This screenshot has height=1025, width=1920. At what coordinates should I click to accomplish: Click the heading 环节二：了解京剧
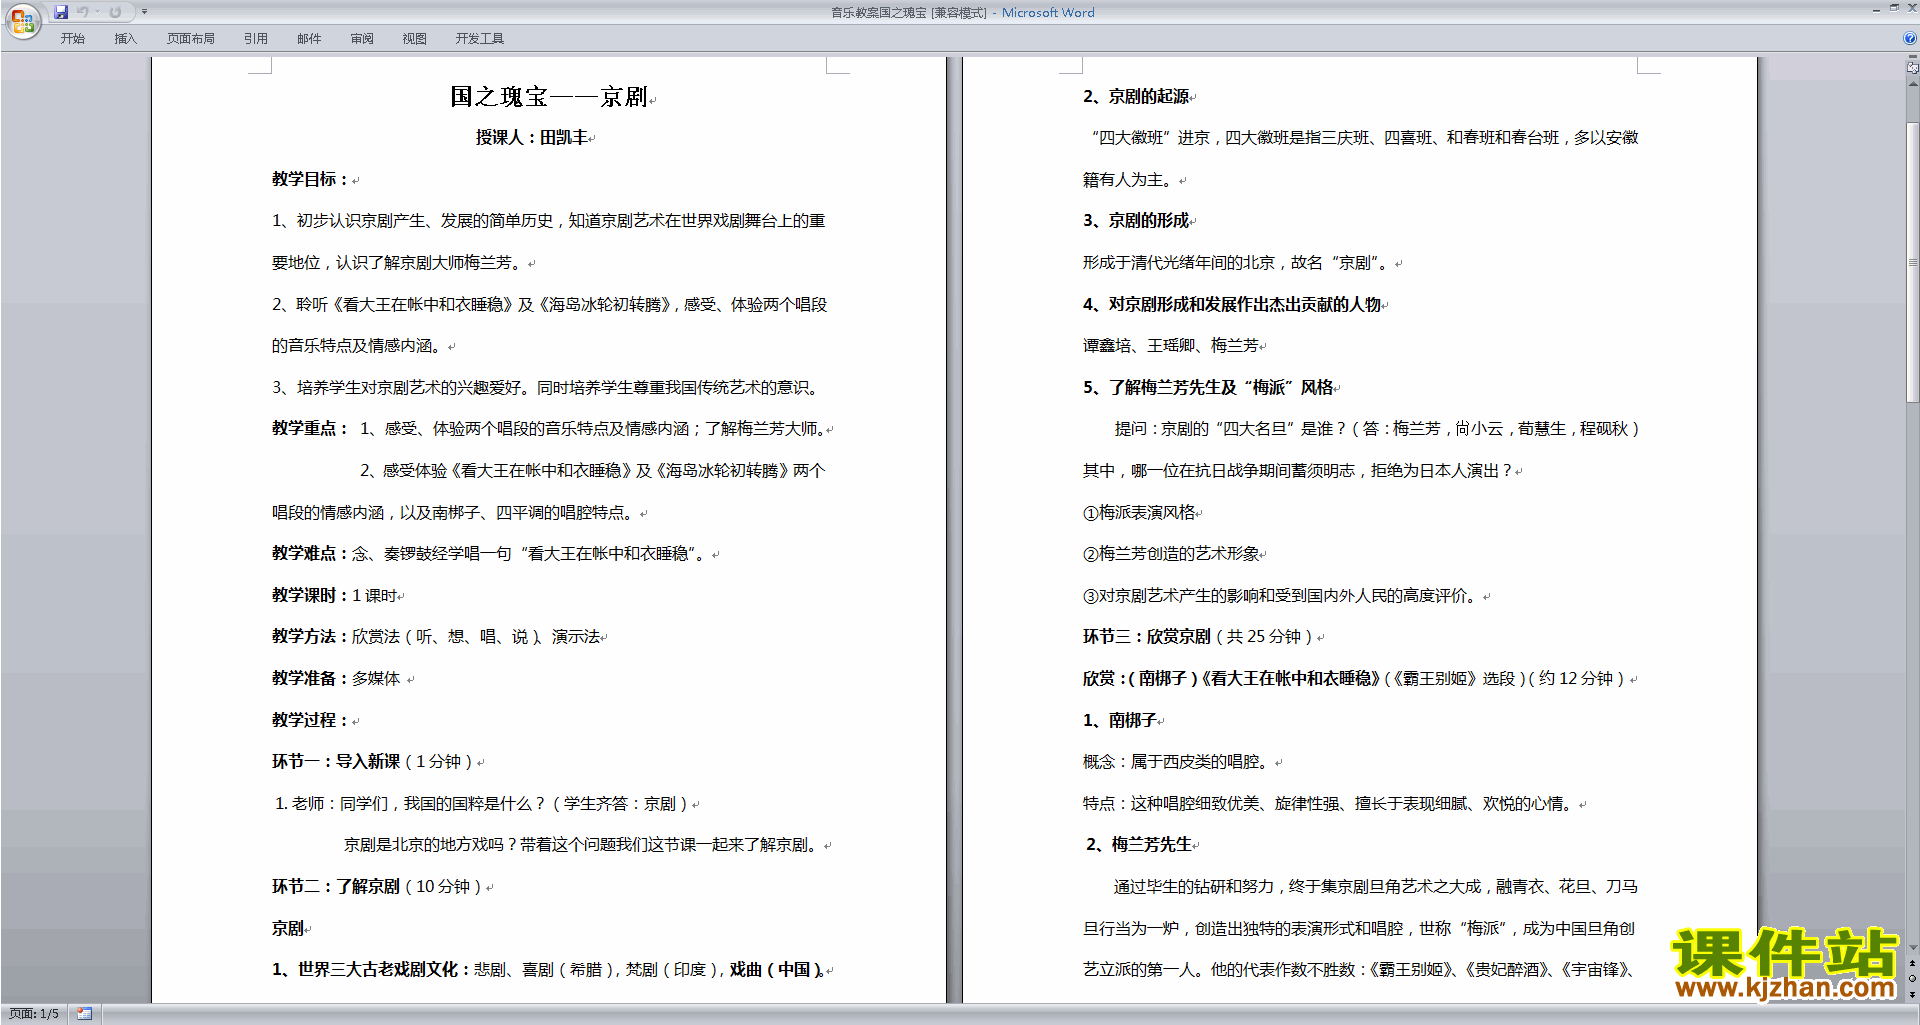click(x=336, y=886)
